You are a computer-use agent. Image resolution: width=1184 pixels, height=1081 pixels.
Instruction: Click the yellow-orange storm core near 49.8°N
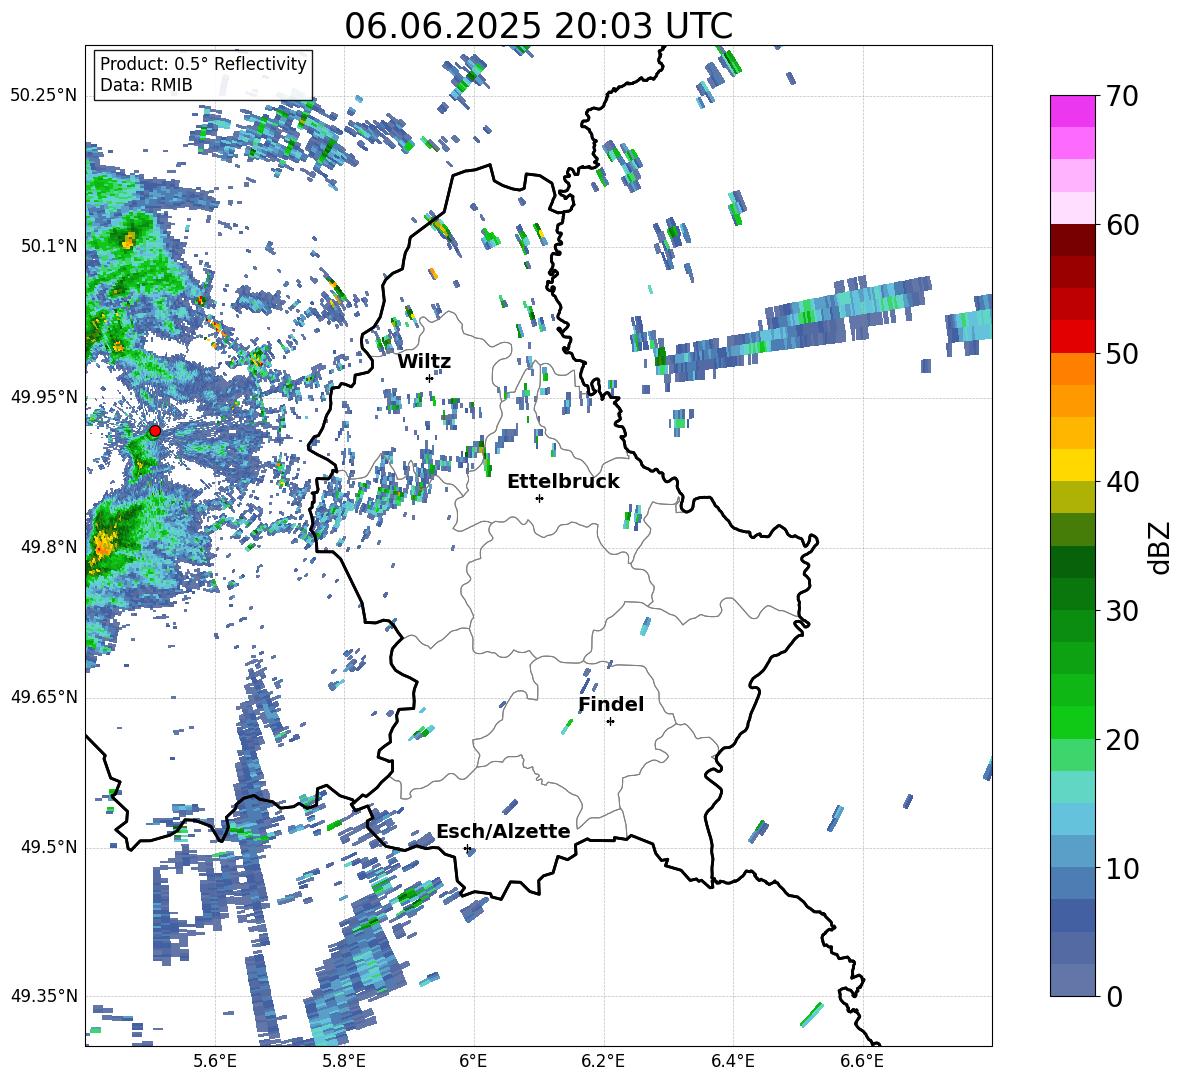(101, 545)
